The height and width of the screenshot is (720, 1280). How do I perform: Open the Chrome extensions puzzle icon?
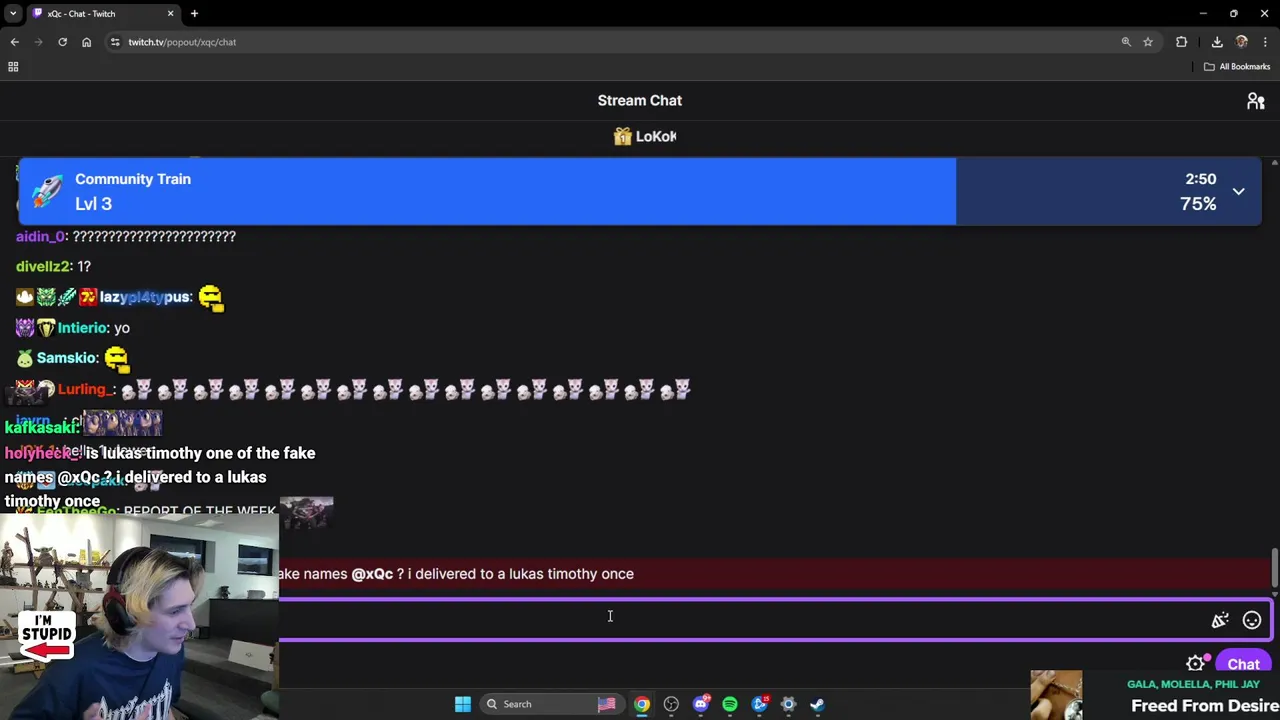(1182, 42)
